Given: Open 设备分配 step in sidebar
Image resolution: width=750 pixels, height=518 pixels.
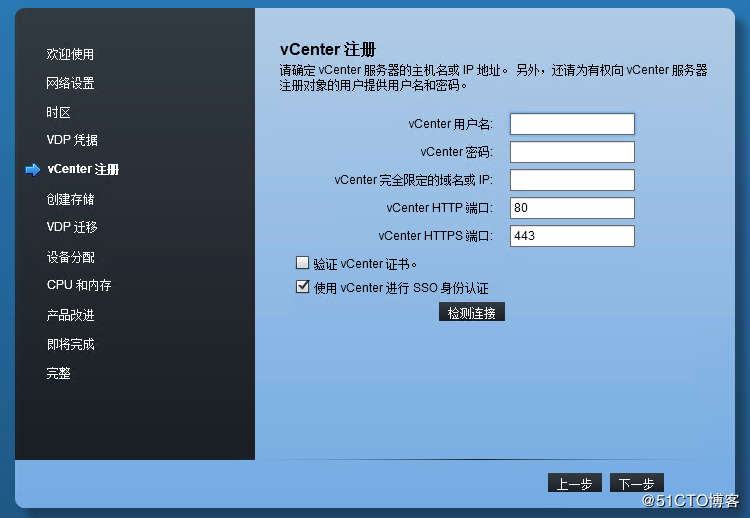Looking at the screenshot, I should click(x=70, y=257).
